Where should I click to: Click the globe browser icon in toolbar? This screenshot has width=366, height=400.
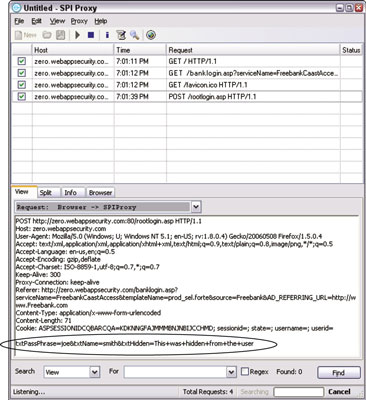click(151, 35)
